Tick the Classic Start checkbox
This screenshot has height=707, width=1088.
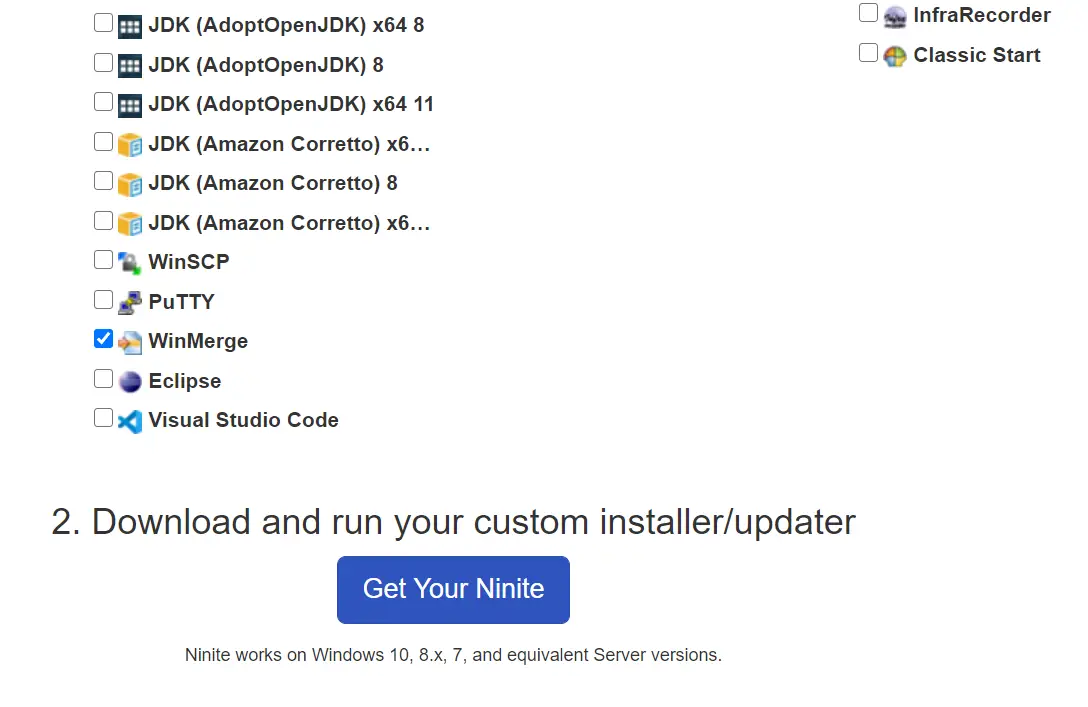(869, 53)
